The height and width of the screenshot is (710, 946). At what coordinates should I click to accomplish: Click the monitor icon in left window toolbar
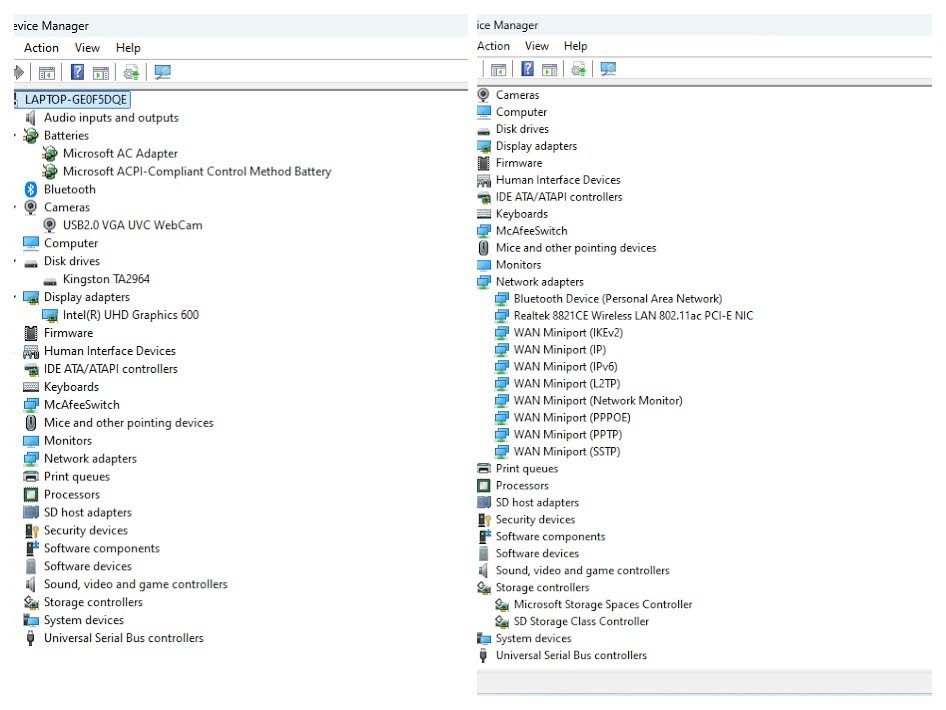(162, 72)
